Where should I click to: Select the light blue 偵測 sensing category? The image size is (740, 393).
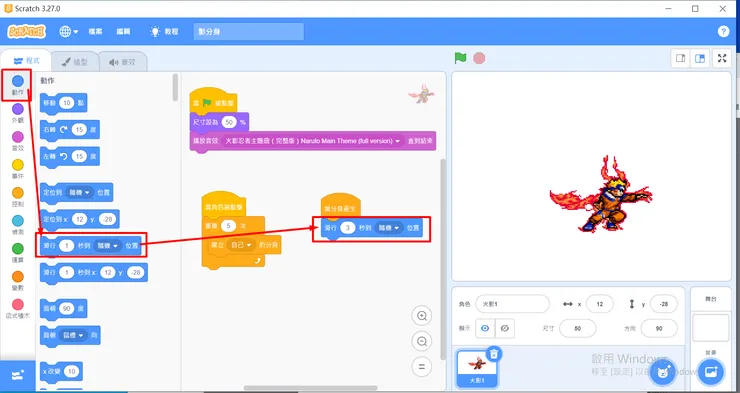17,225
